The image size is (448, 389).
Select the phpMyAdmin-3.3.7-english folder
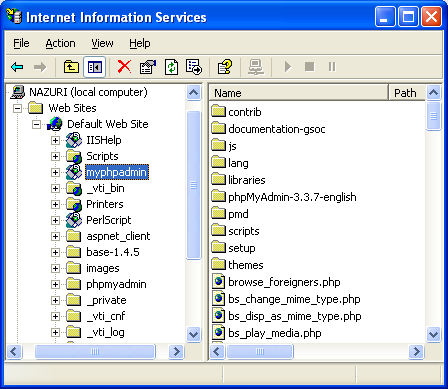coord(284,197)
